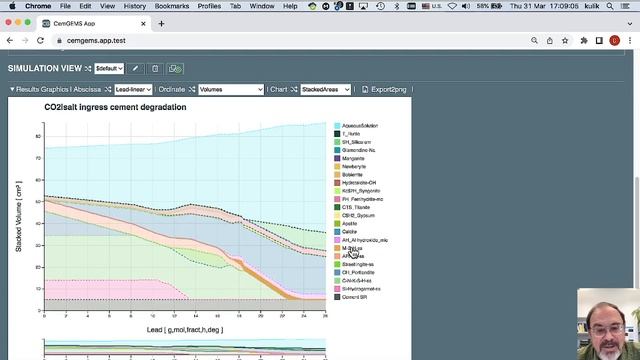Screen dimensions: 640x360
Task: Open the StackedAreas chart type dropdown
Action: click(325, 89)
